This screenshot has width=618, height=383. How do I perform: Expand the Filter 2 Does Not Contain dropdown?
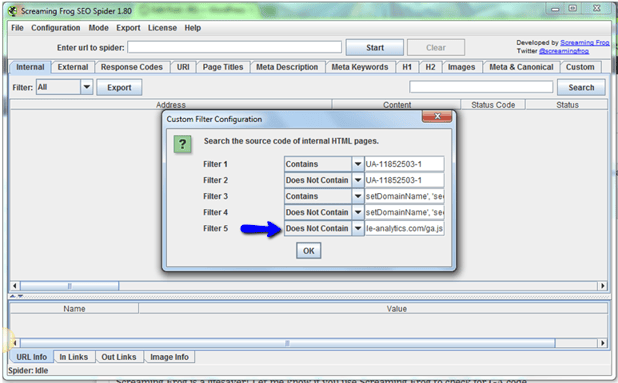(x=357, y=180)
